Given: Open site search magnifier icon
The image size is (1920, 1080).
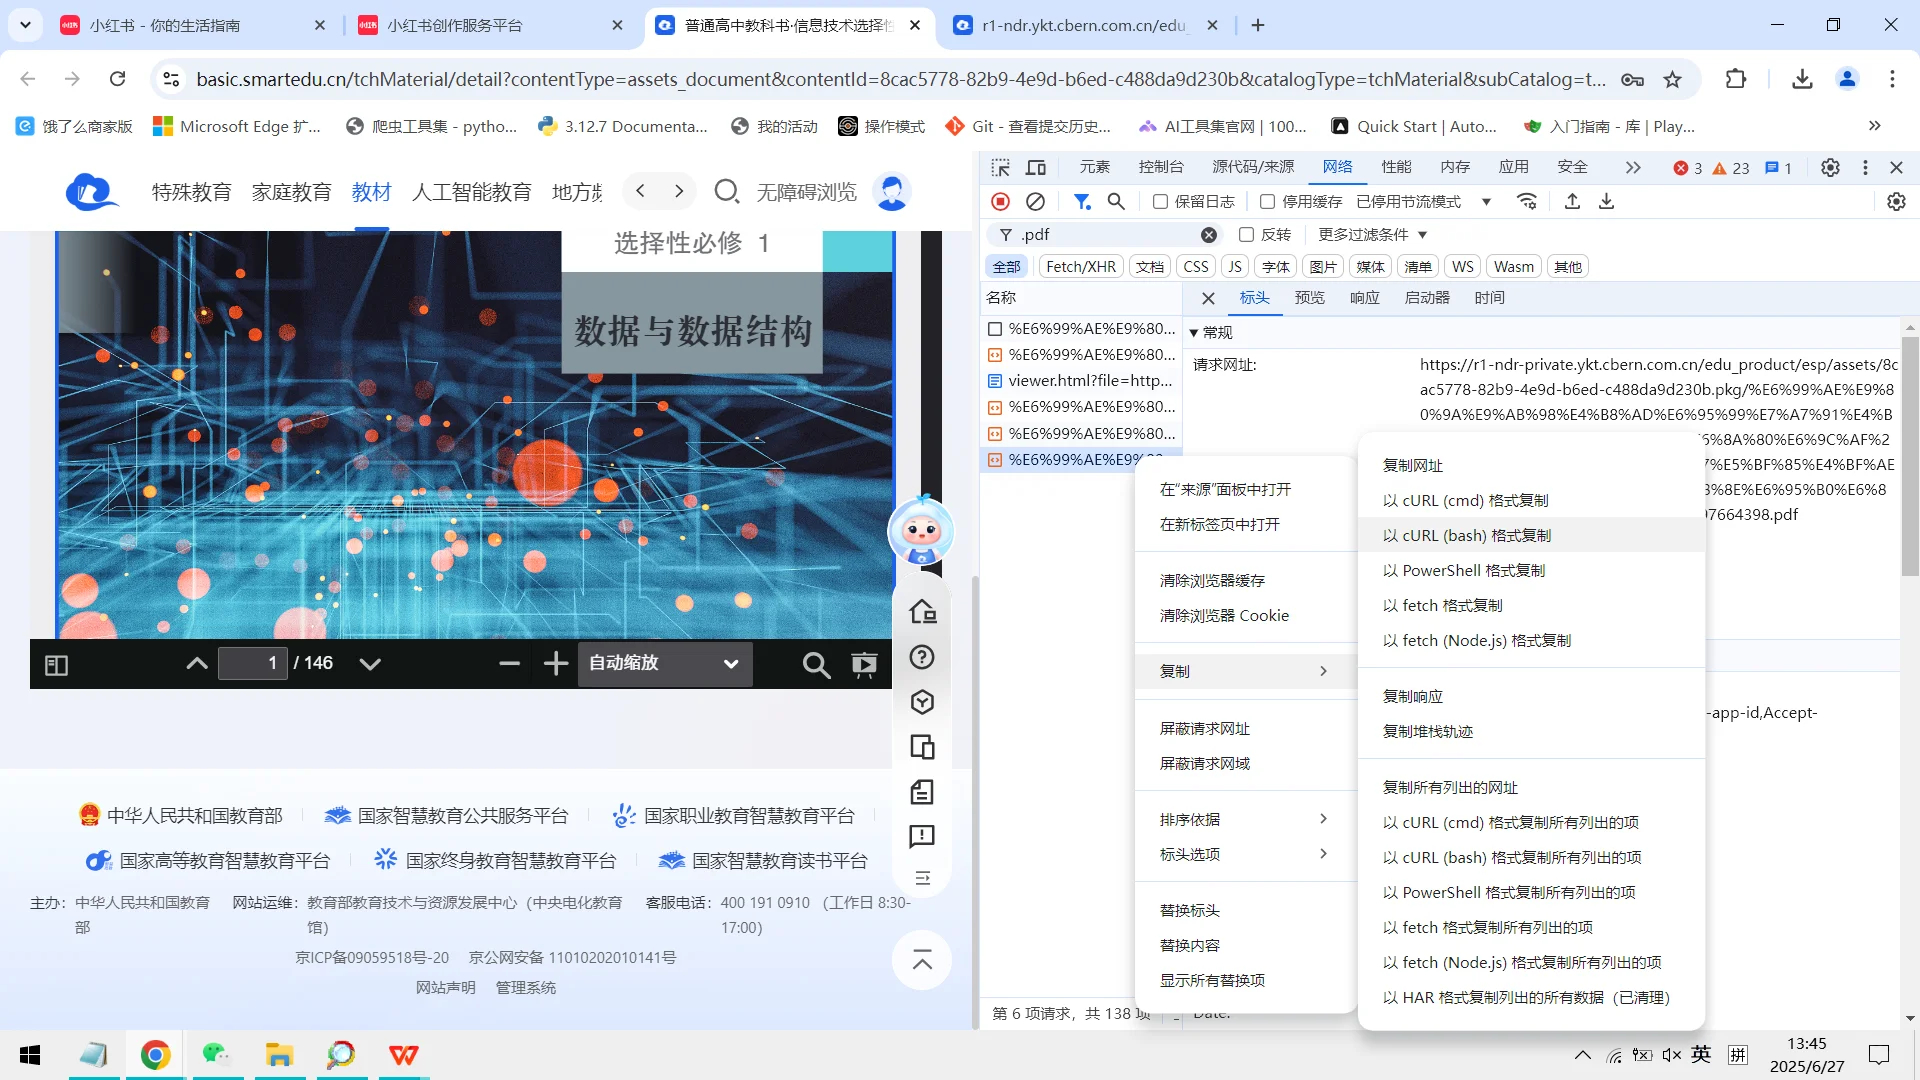Looking at the screenshot, I should (x=727, y=191).
